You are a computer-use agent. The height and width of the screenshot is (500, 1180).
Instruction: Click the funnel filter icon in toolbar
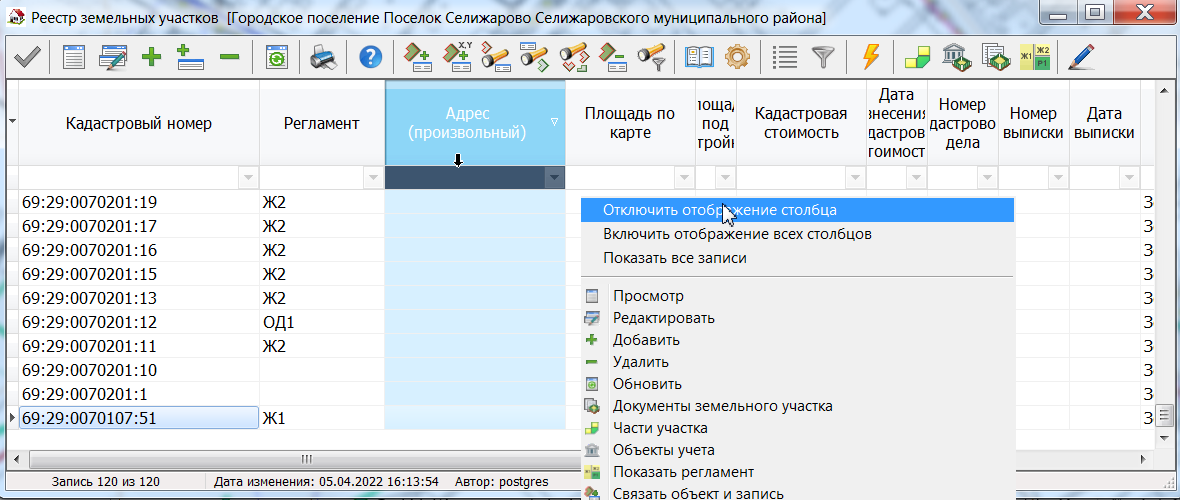coord(823,57)
